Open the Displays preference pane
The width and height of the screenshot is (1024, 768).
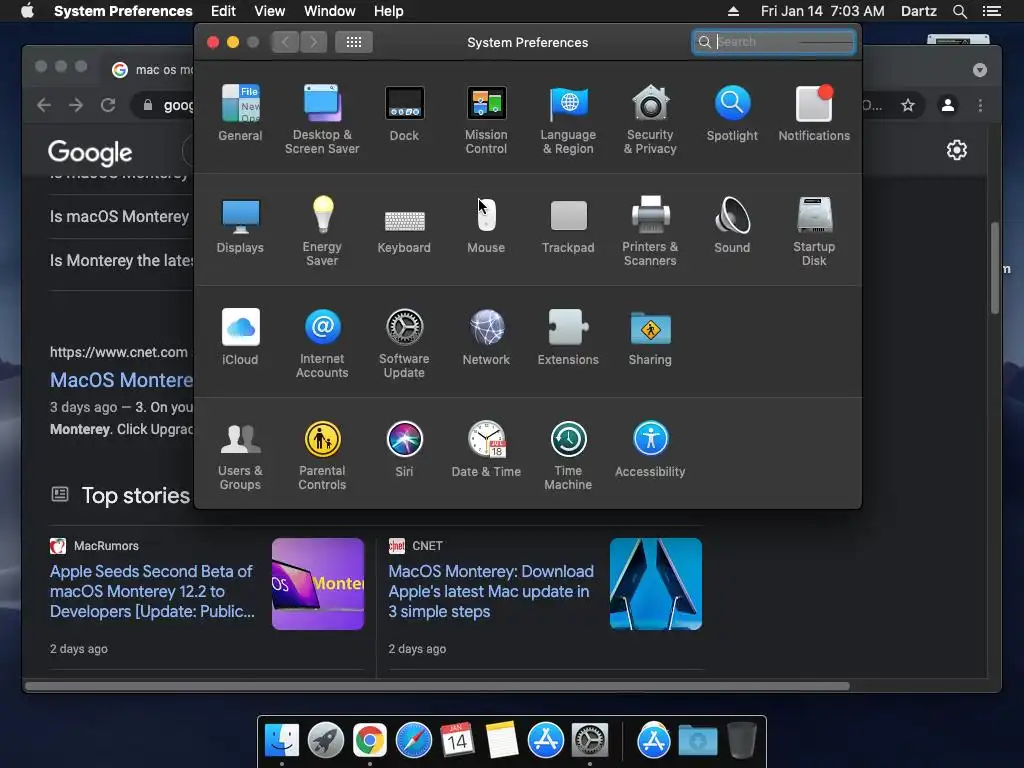[x=240, y=225]
